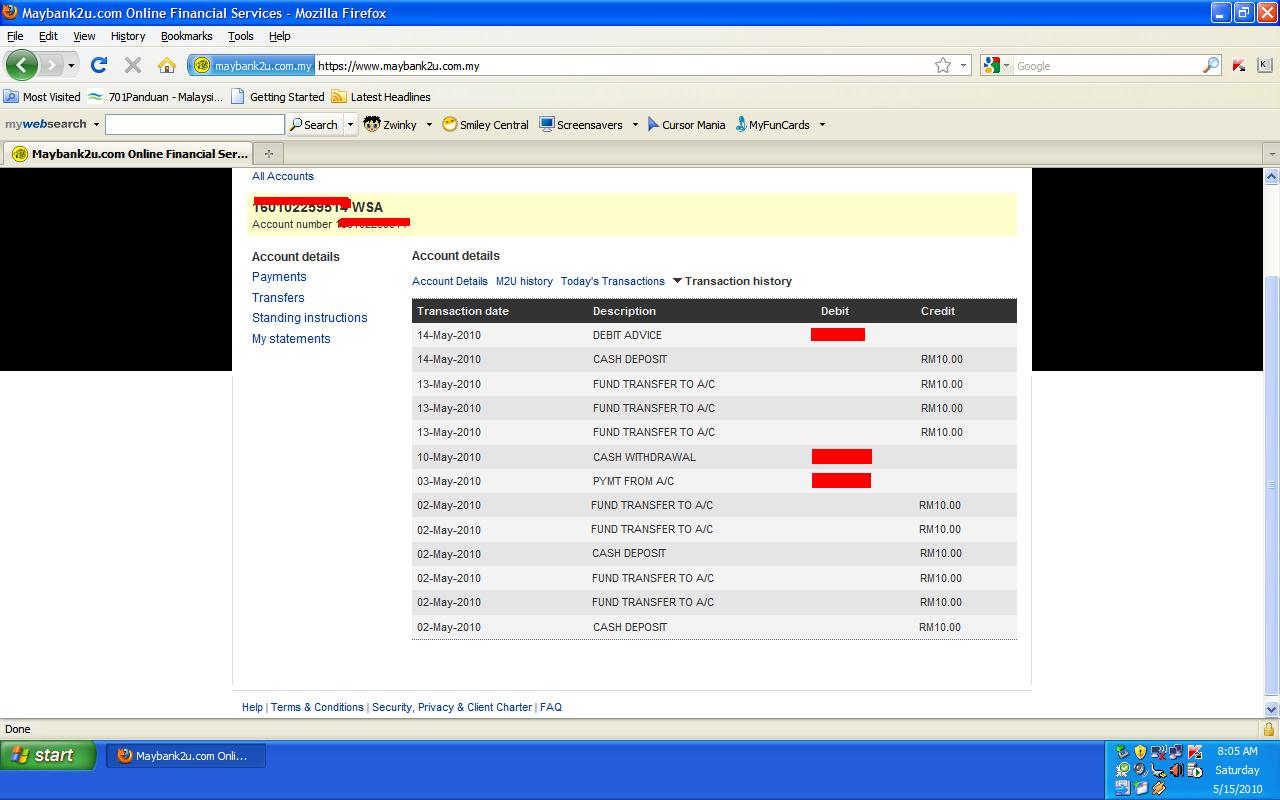Click the 701Panduan bookmark
This screenshot has height=800, width=1280.
[x=155, y=97]
